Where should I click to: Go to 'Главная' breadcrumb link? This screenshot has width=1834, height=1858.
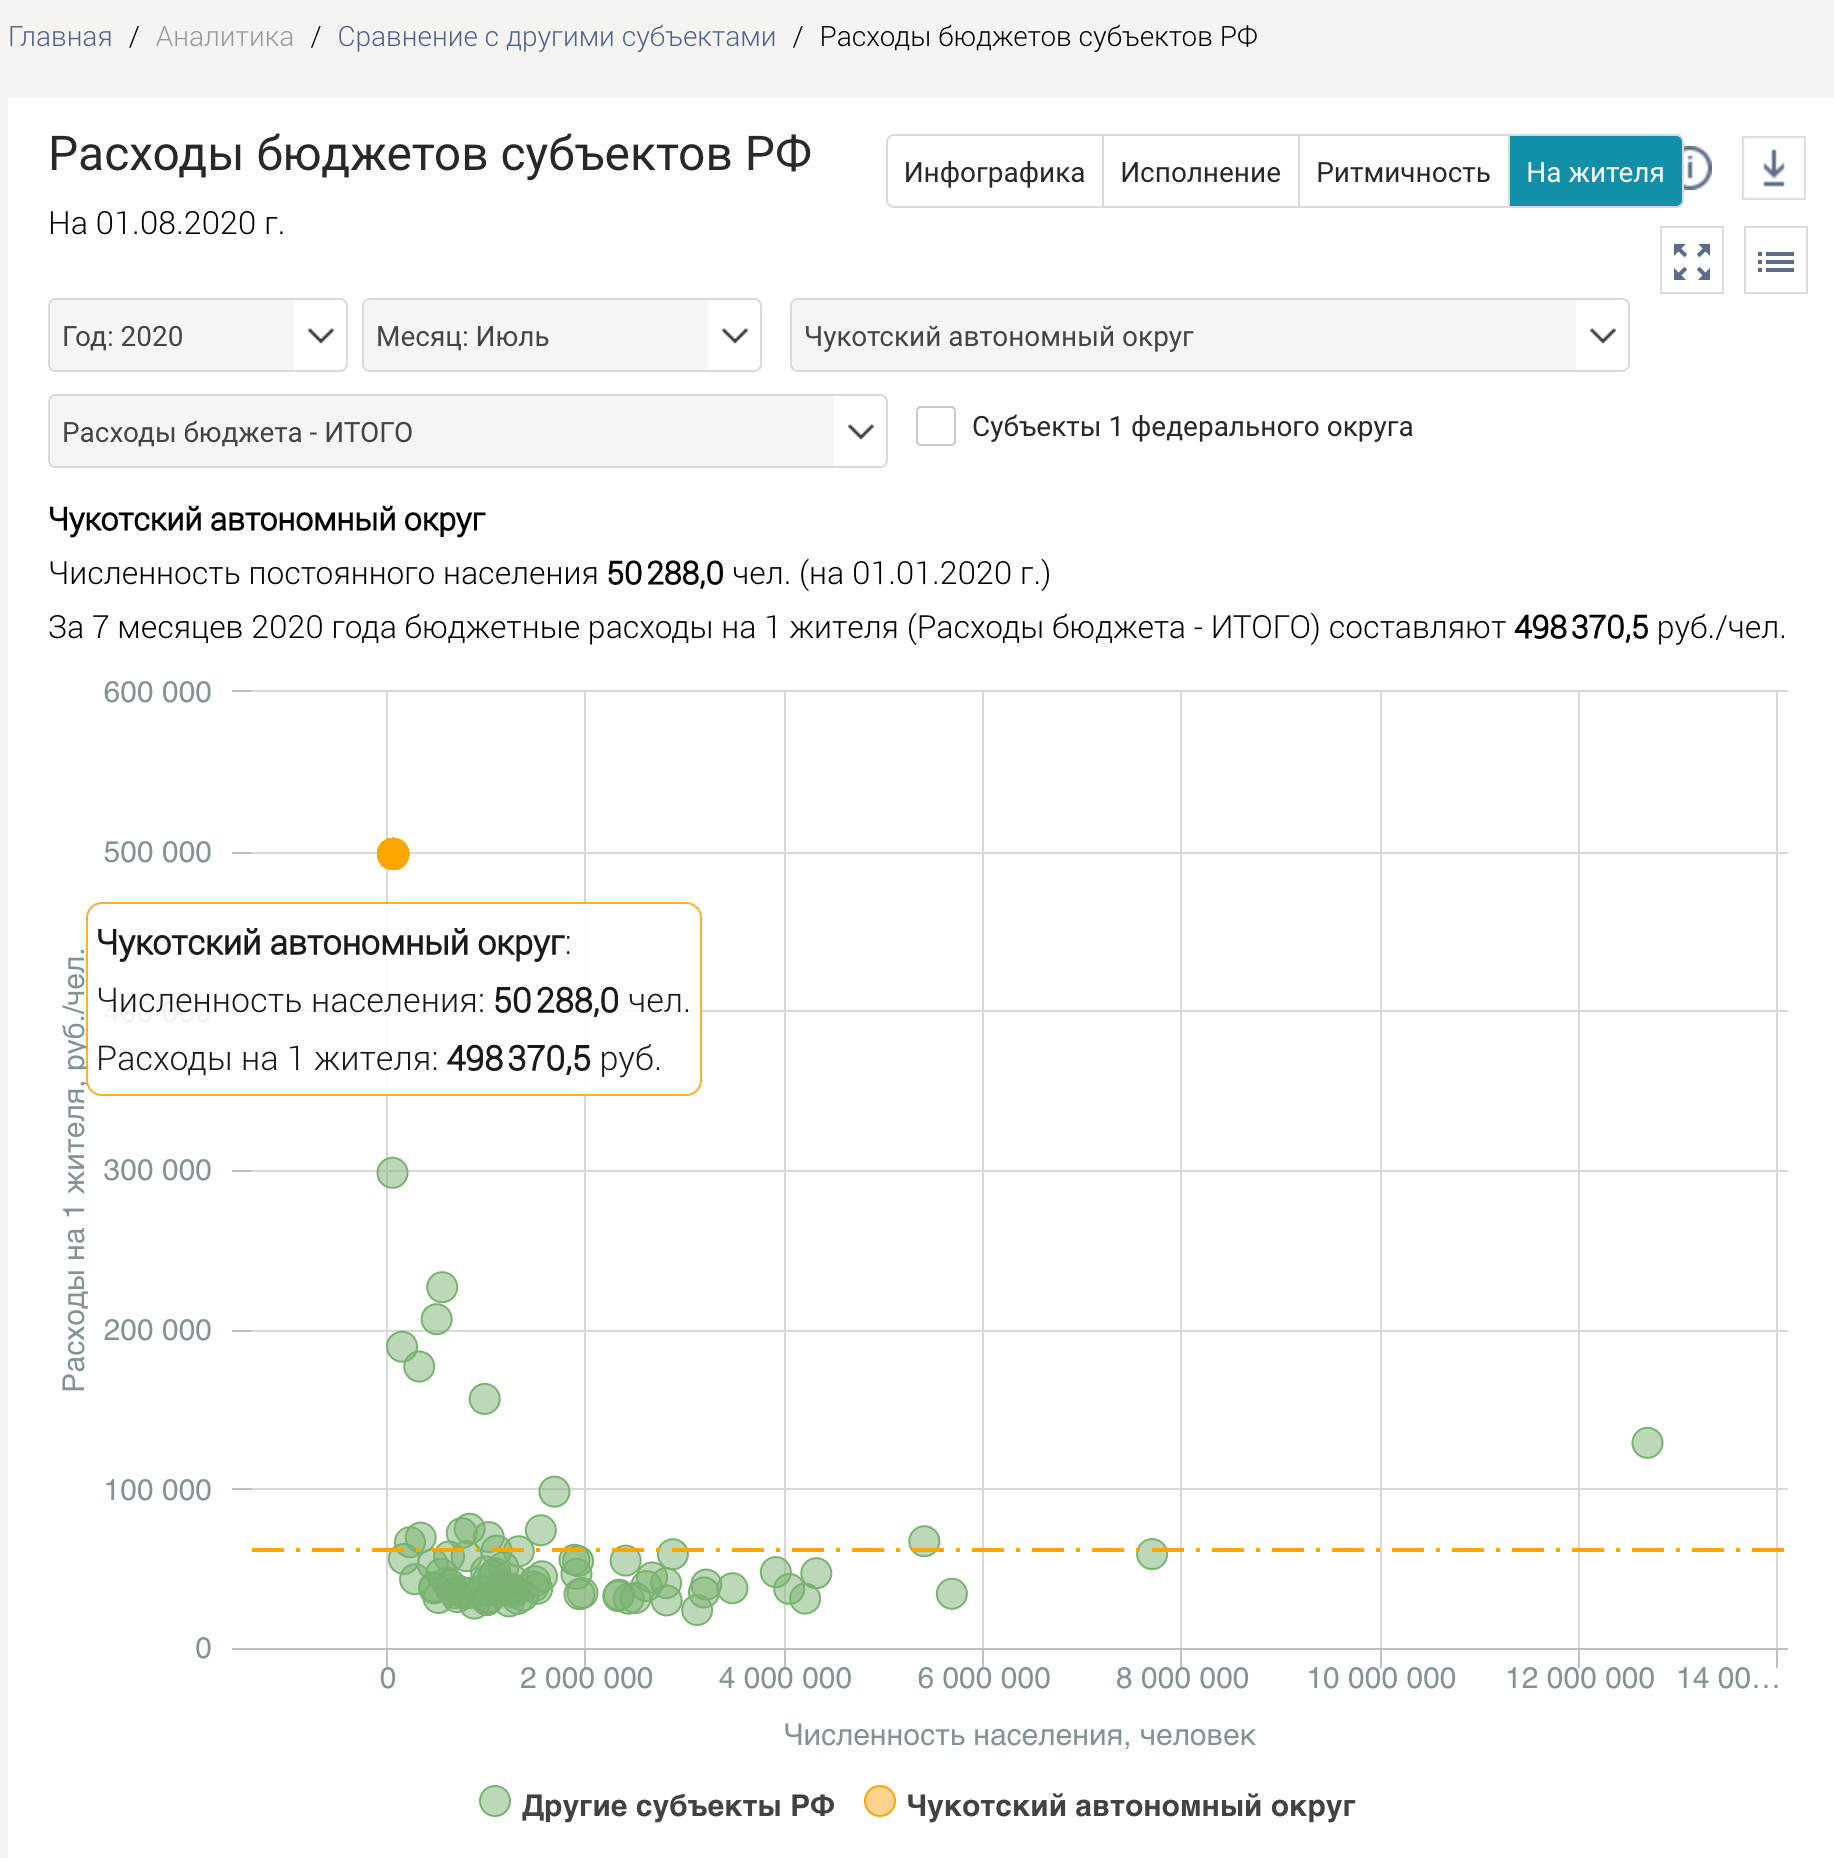click(x=60, y=37)
